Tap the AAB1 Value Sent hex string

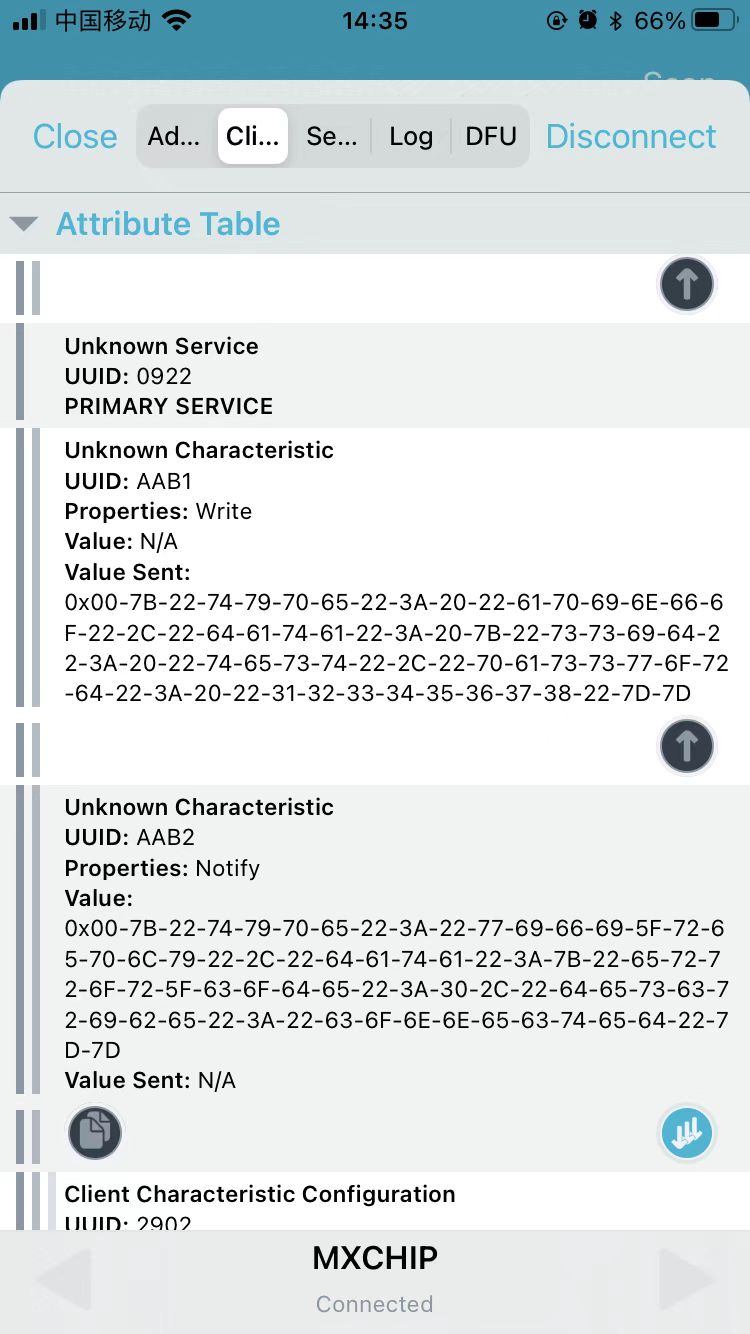[397, 648]
